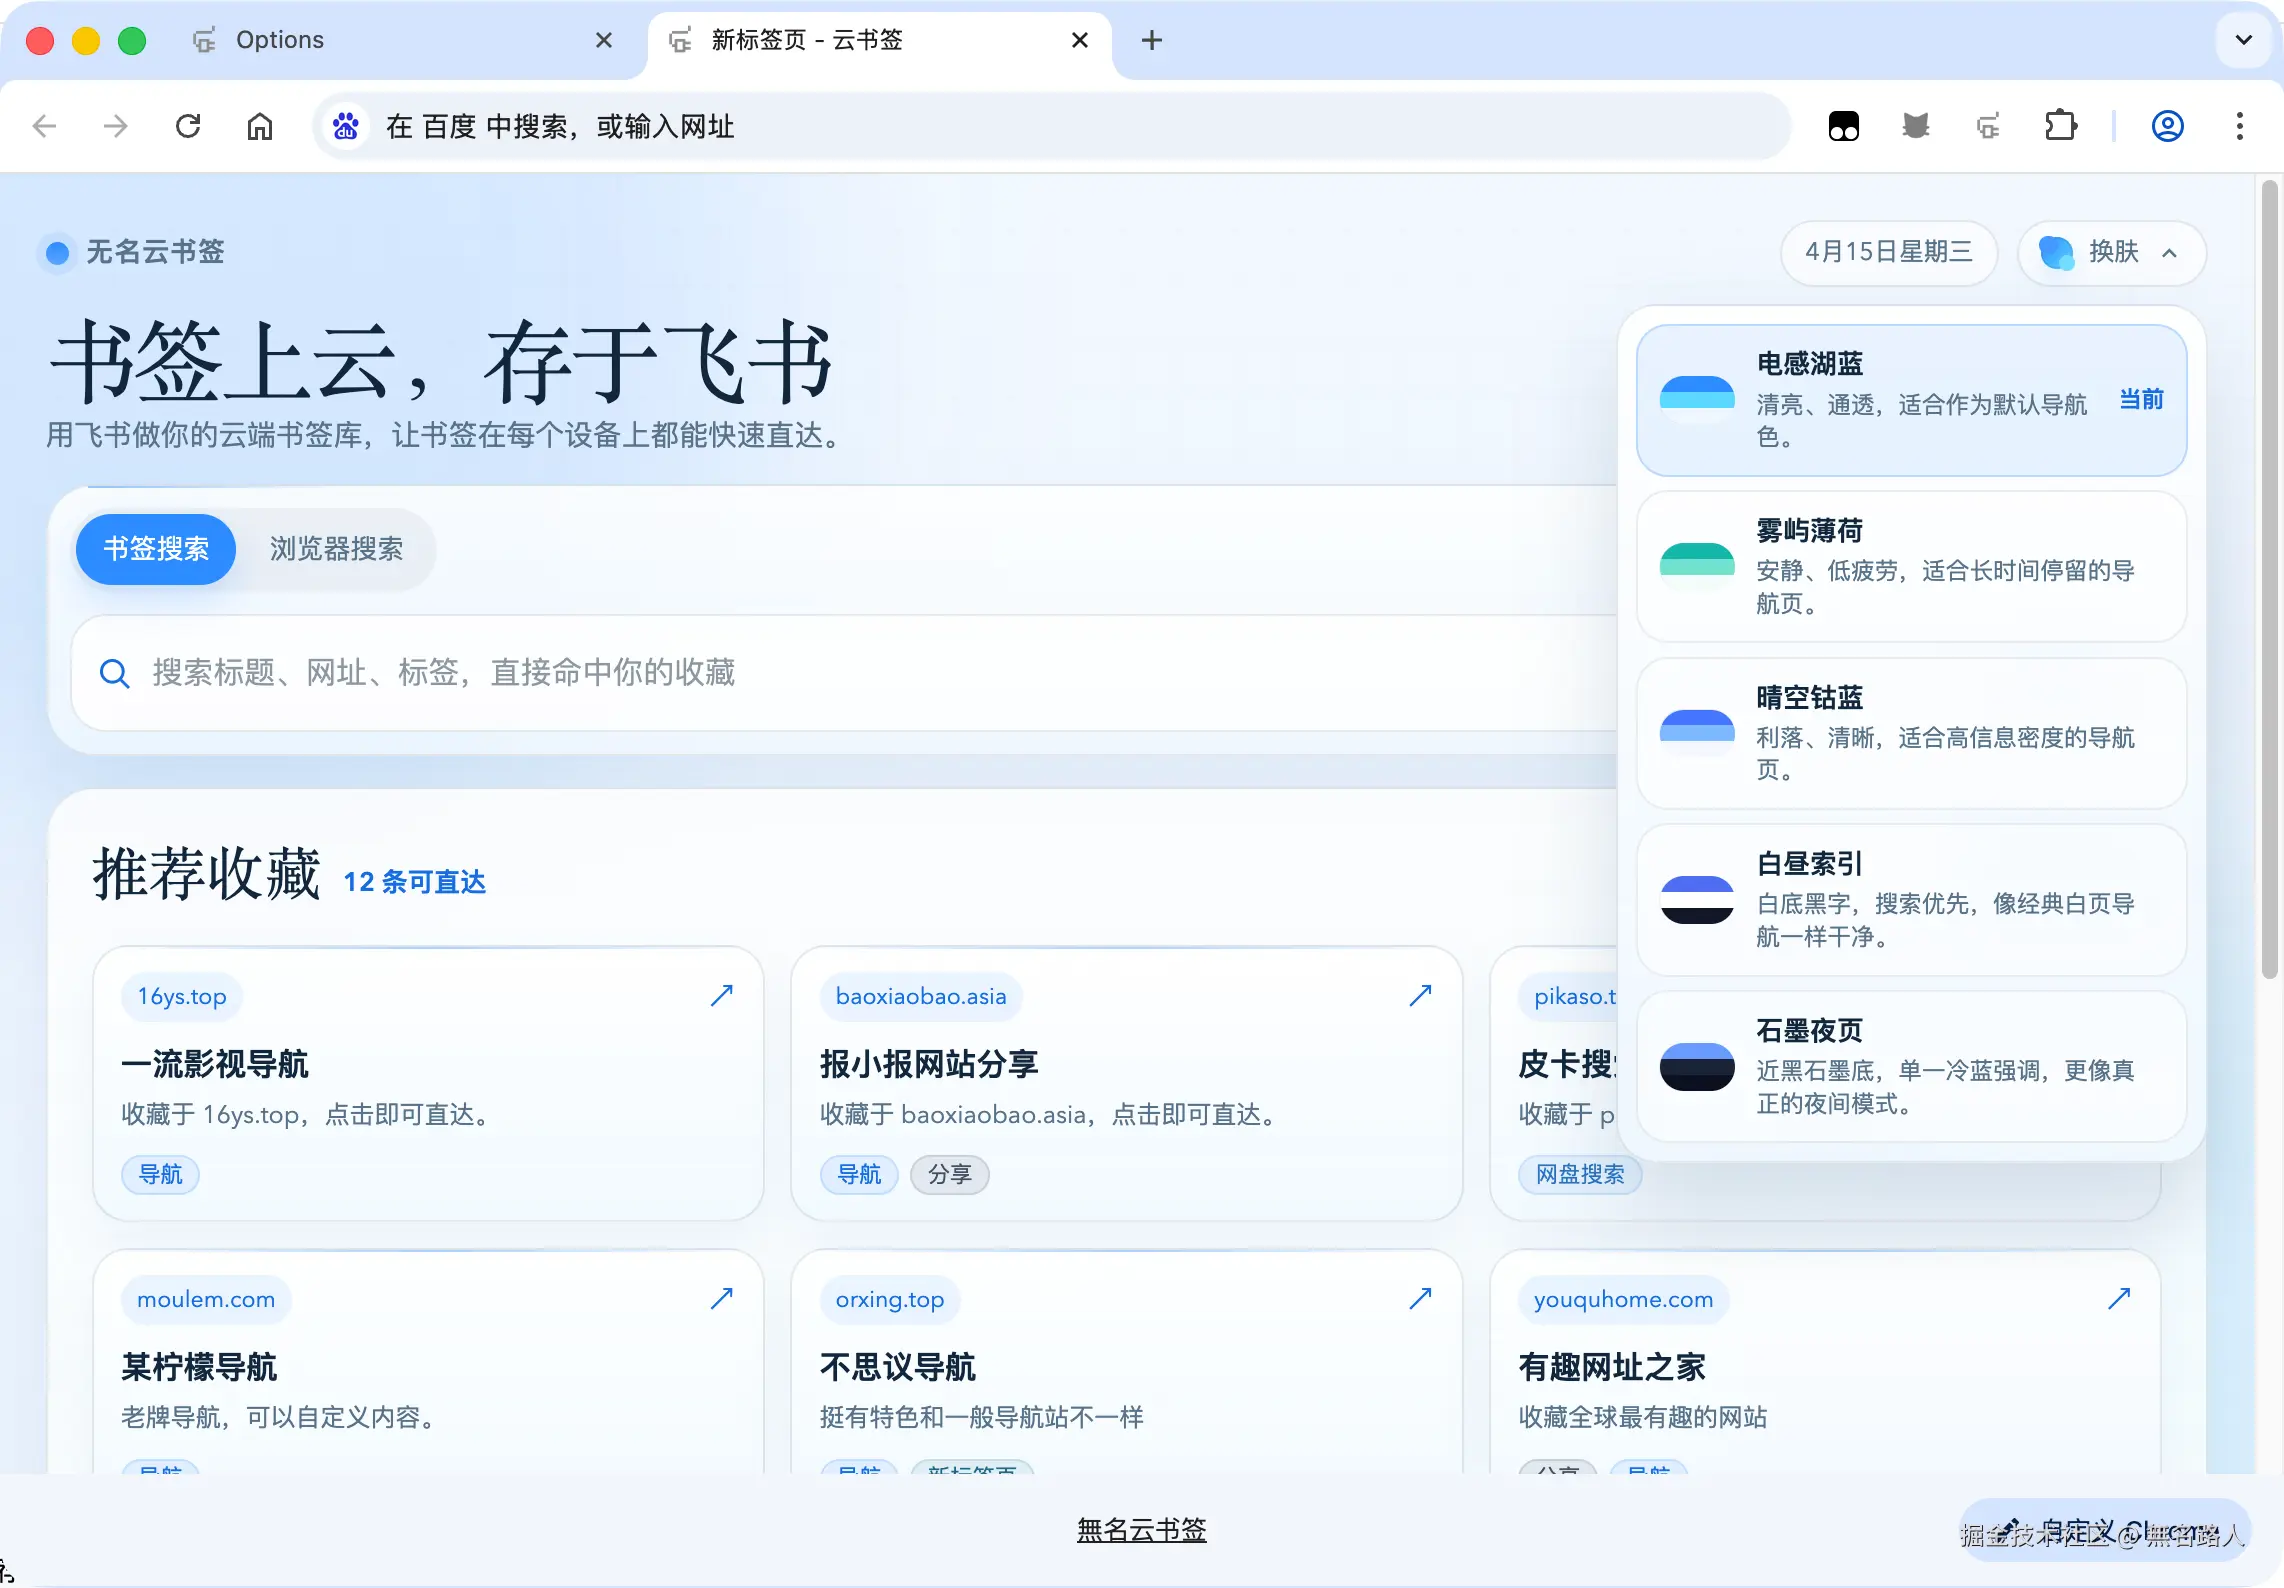Expand the tab list chevron
The width and height of the screenshot is (2284, 1588).
2243,40
